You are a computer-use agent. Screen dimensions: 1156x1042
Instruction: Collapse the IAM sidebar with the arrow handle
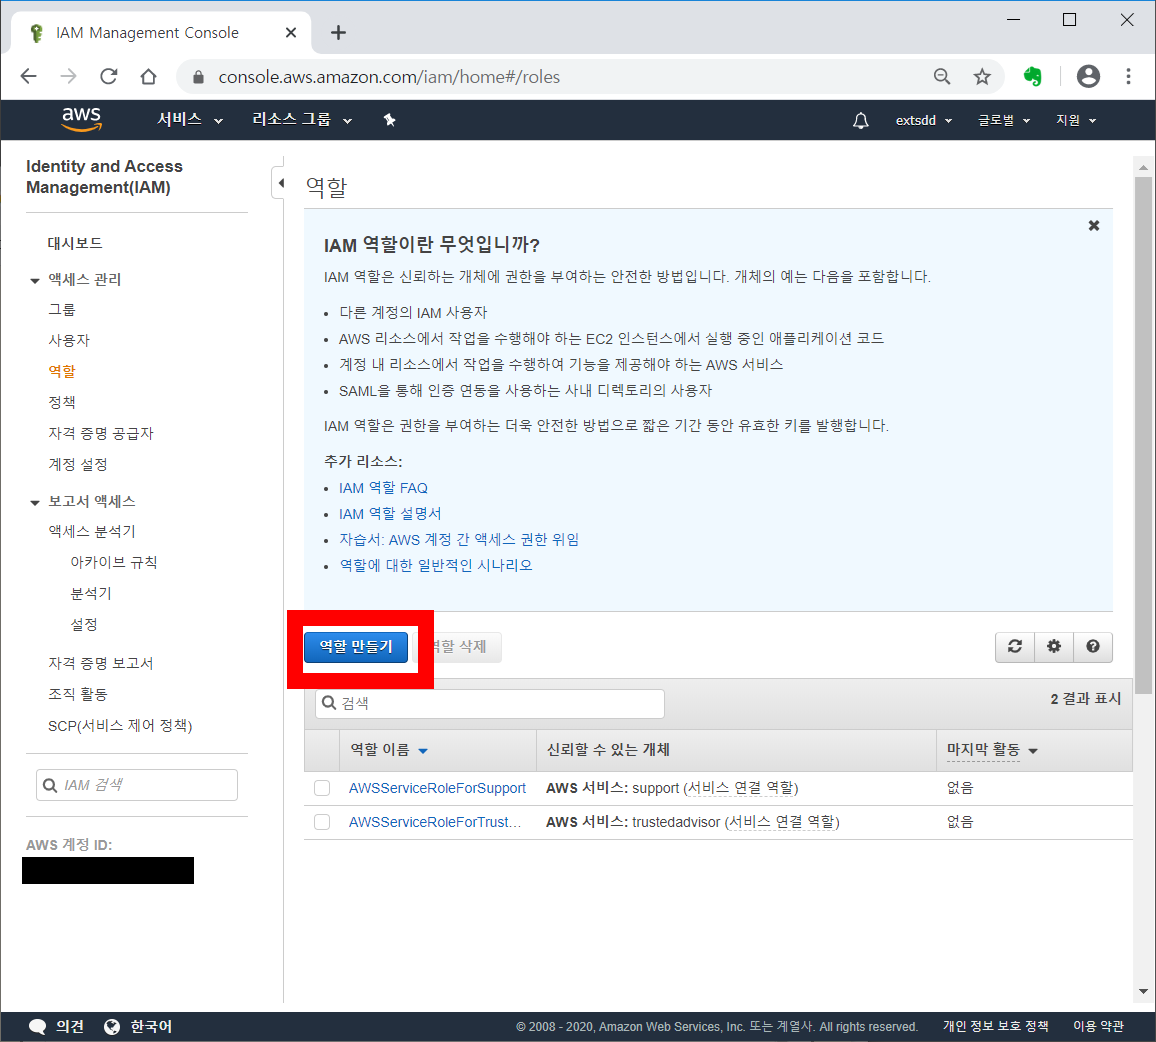click(x=279, y=183)
